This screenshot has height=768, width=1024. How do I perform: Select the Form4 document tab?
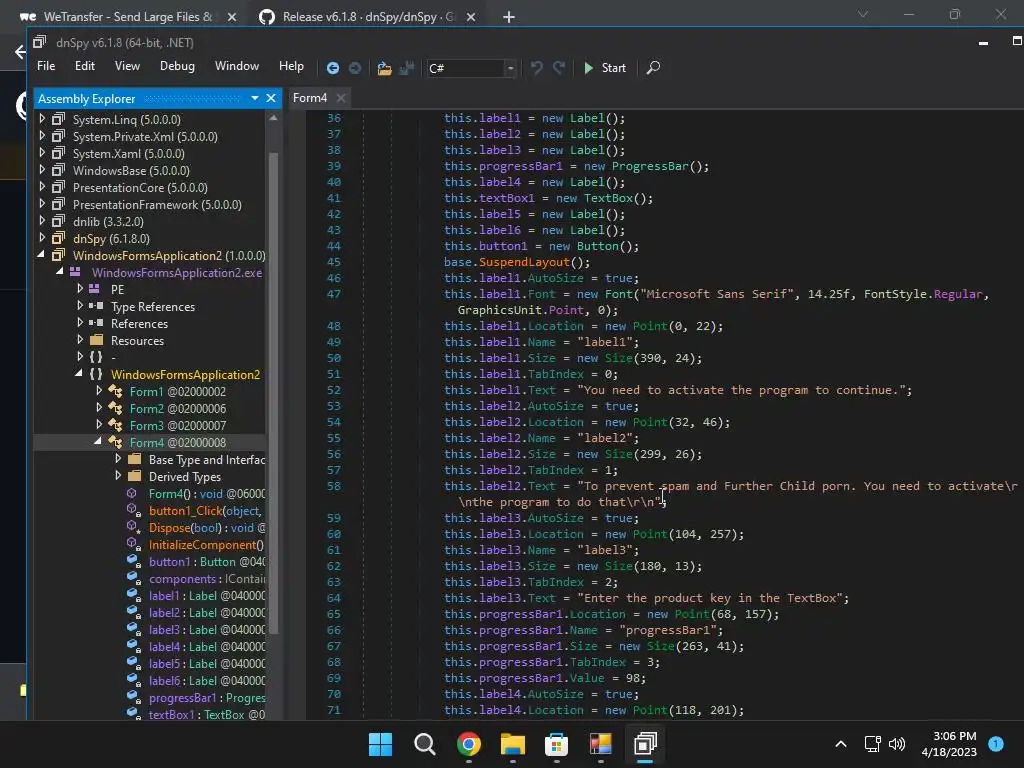click(x=310, y=98)
